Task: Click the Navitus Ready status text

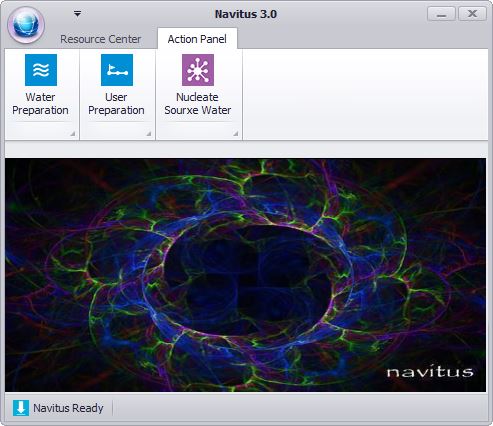Action: click(x=68, y=408)
